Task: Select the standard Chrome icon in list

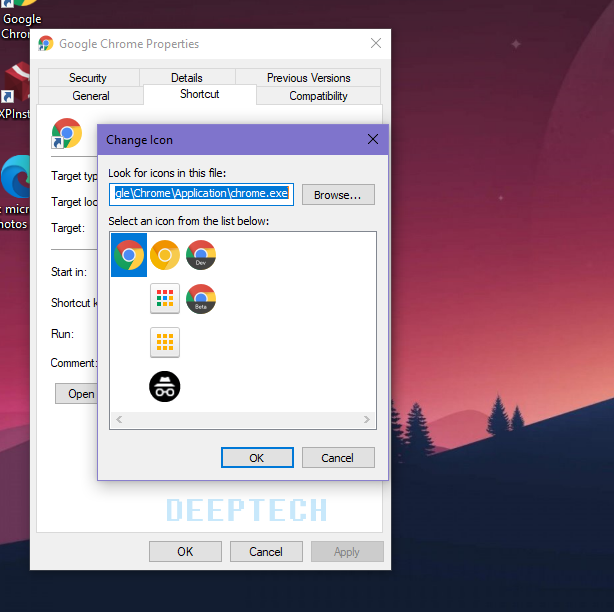Action: (129, 255)
